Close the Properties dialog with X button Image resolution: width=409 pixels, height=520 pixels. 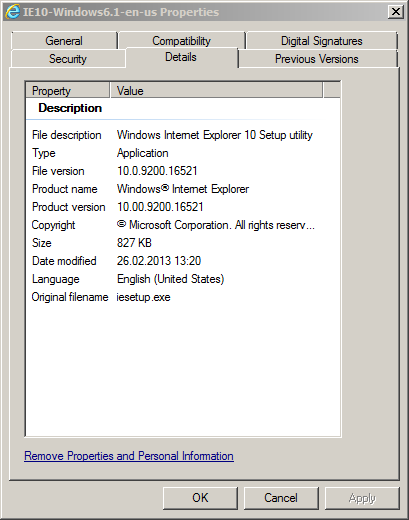click(x=396, y=12)
